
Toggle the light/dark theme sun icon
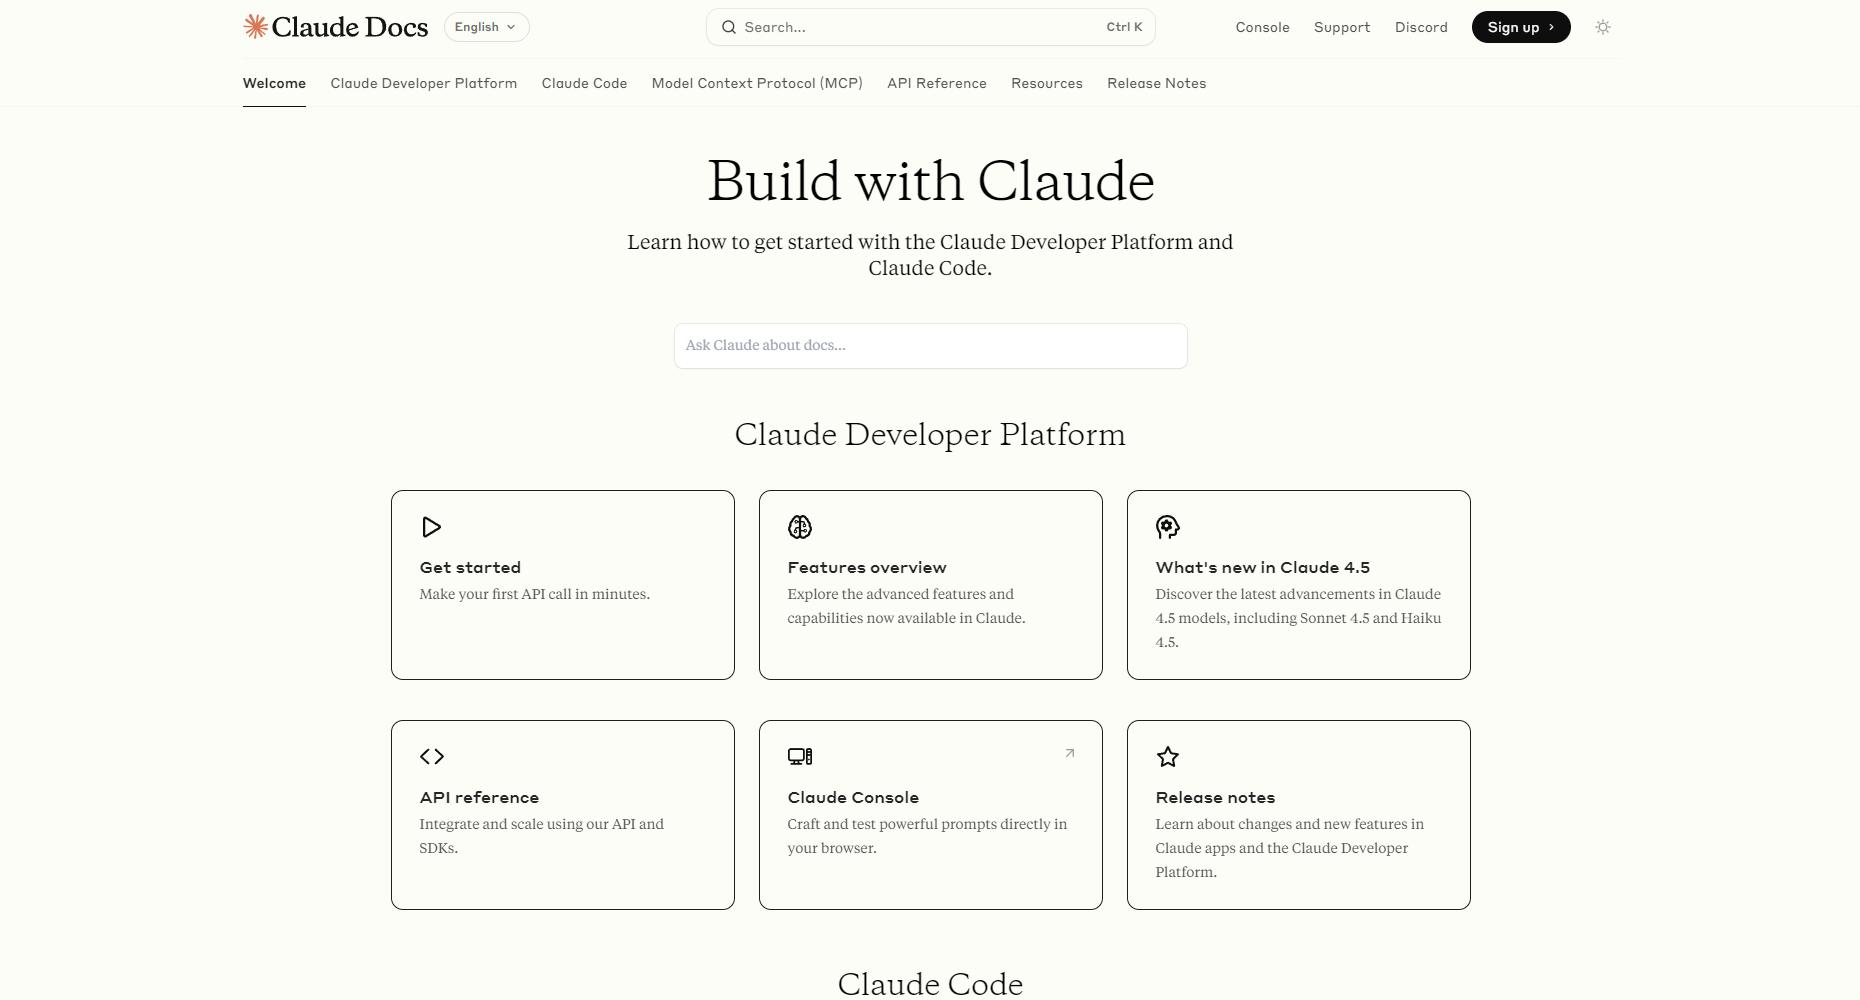1603,27
